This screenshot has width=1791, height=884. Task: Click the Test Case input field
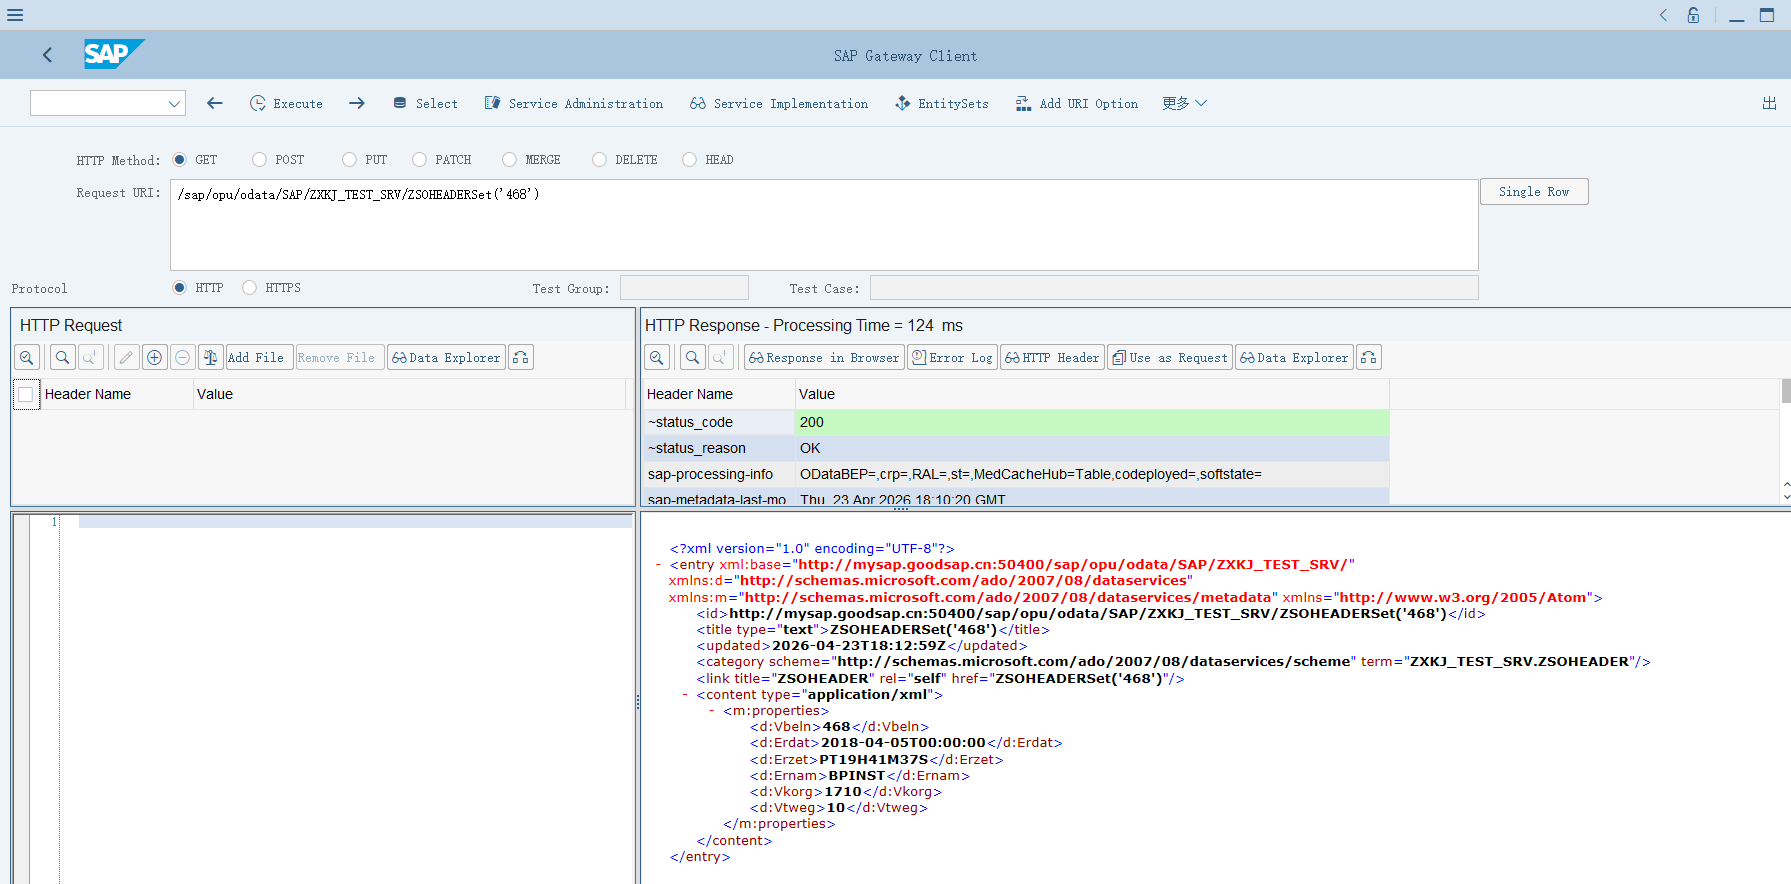point(1174,288)
